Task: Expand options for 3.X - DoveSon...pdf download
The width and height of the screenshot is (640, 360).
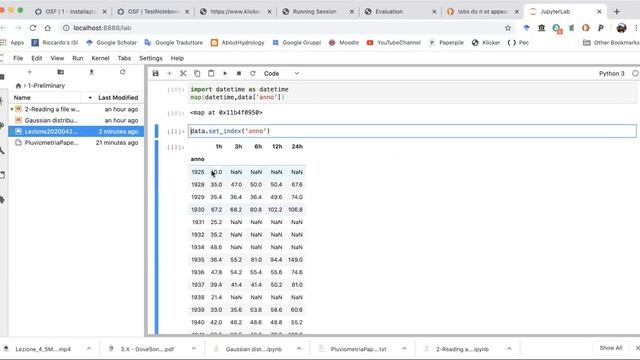Action: click(194, 349)
